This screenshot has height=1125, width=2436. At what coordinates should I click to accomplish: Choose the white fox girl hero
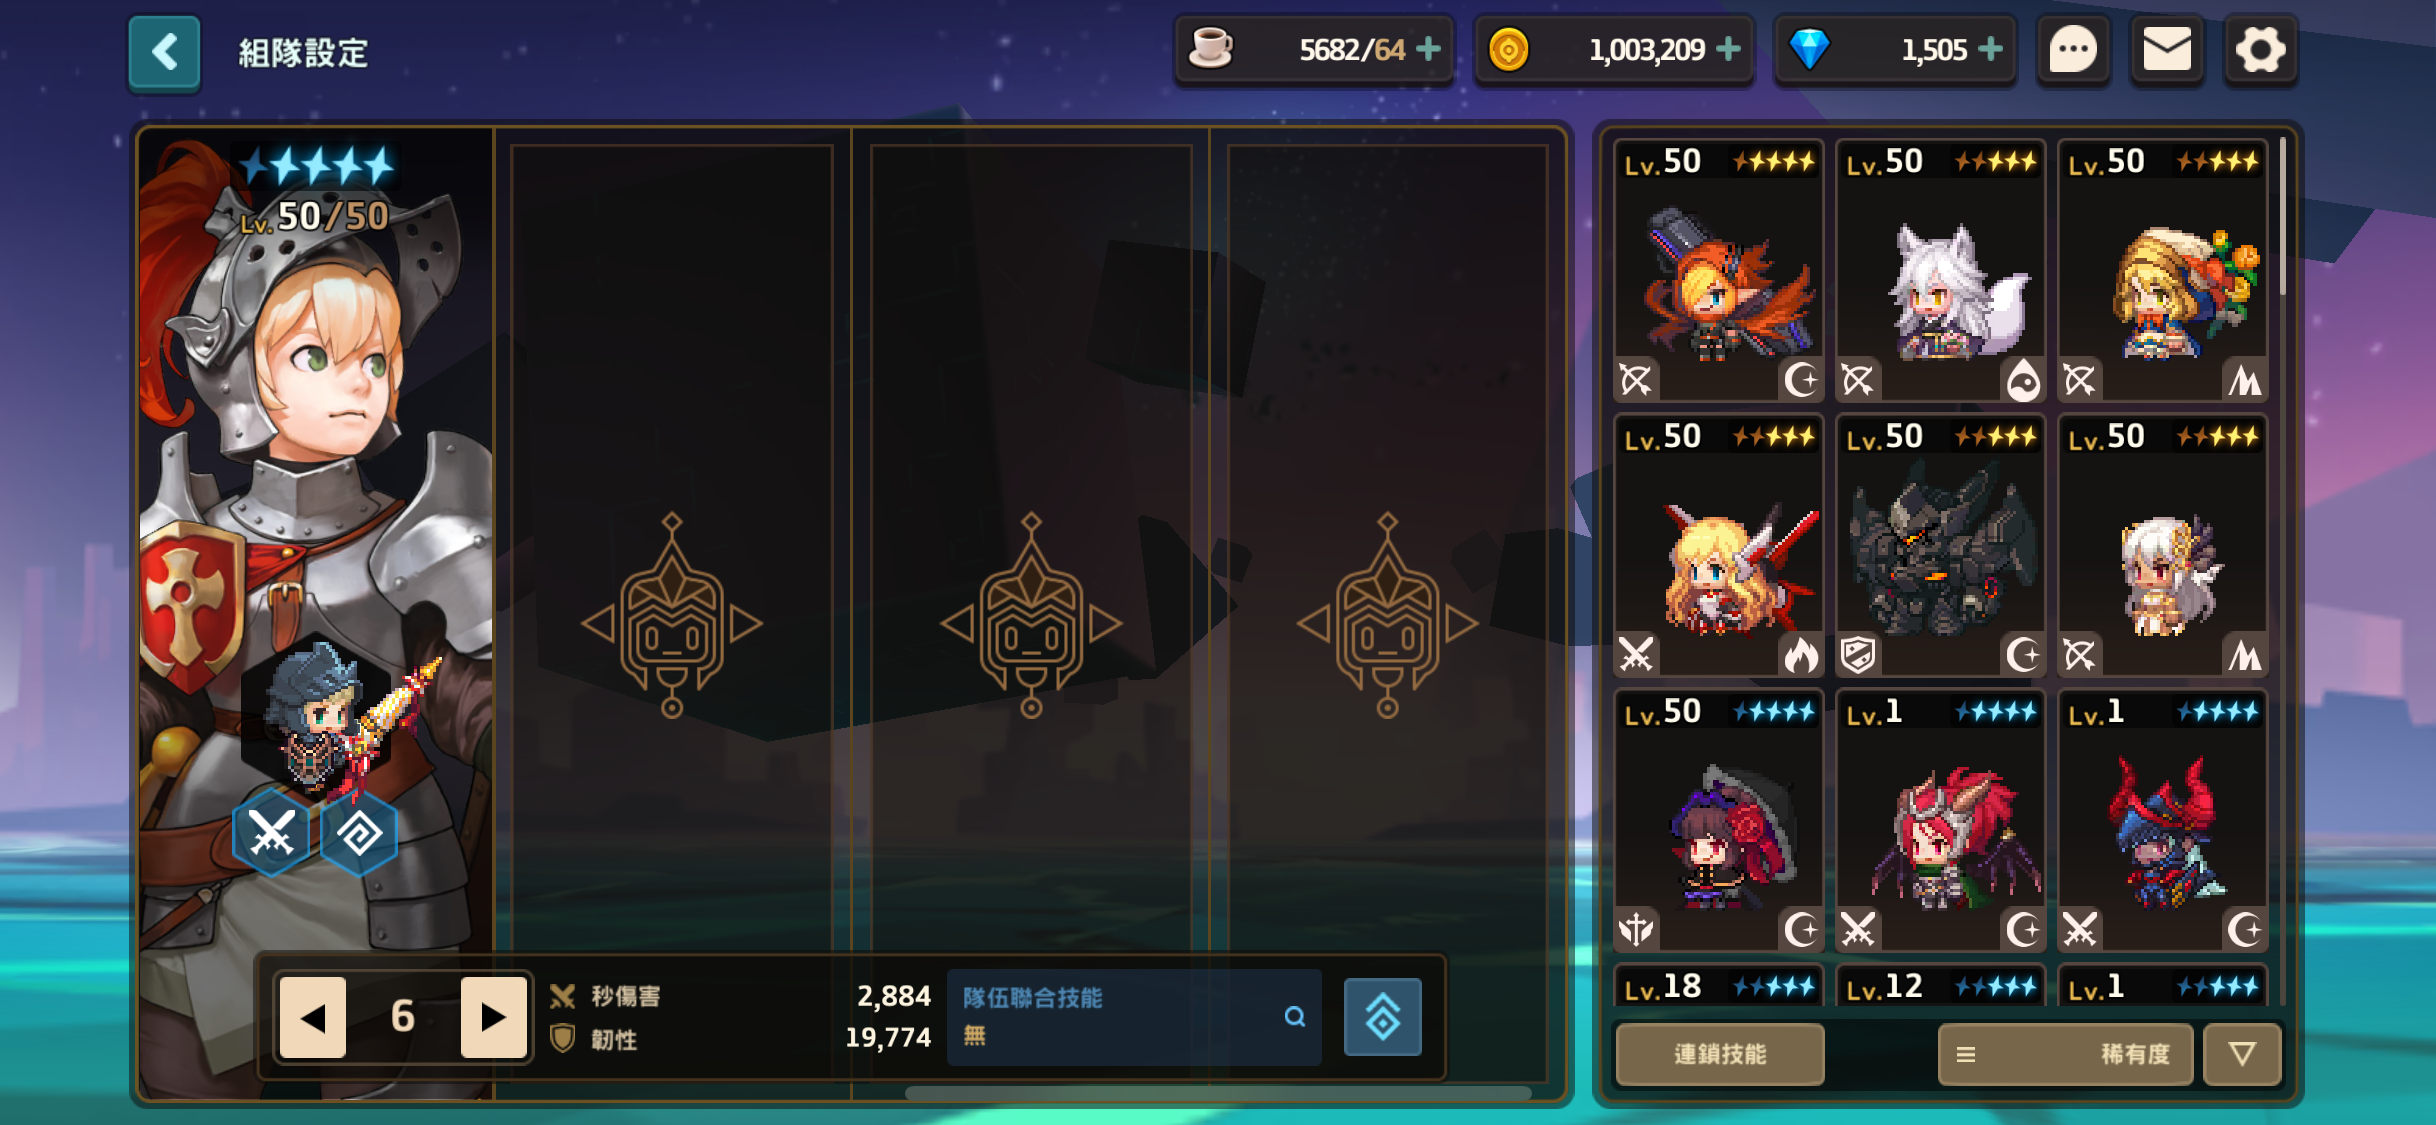1941,271
